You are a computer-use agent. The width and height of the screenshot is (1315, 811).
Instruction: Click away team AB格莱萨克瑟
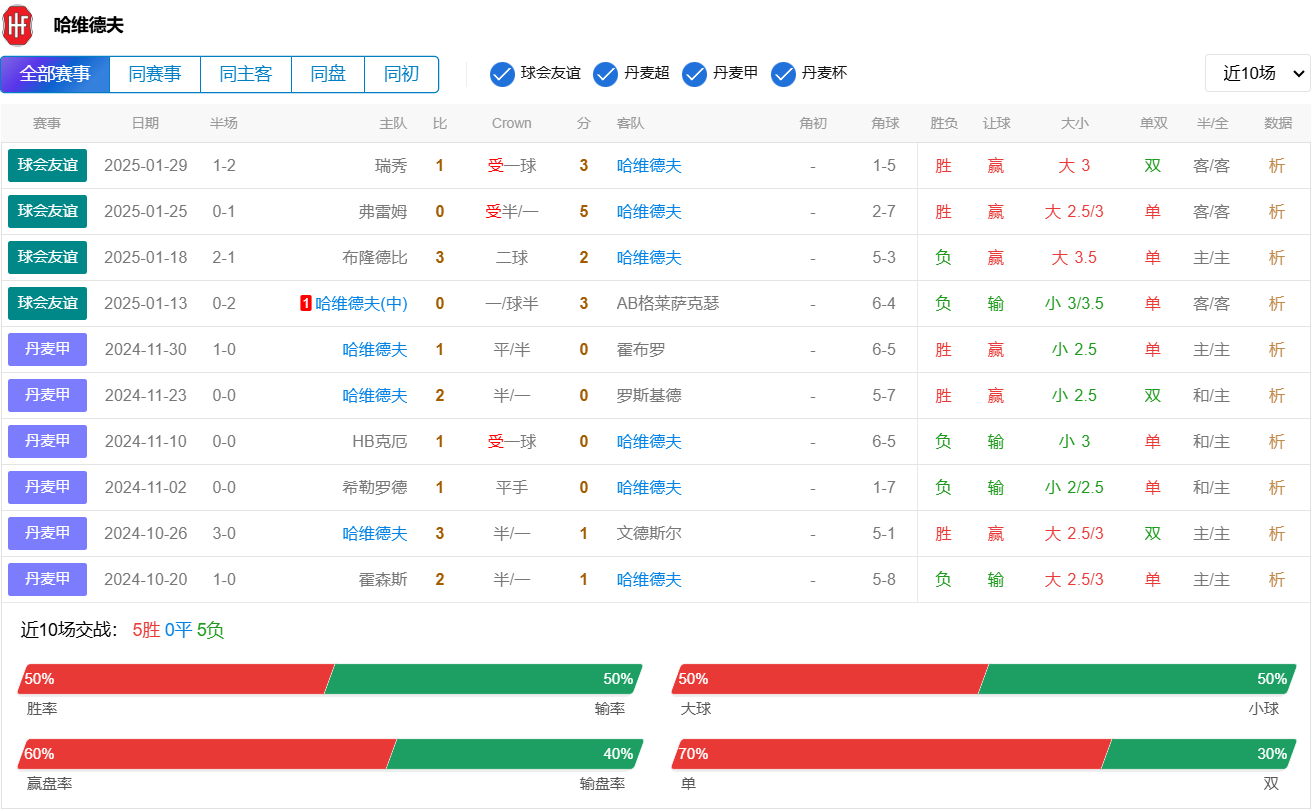point(668,303)
